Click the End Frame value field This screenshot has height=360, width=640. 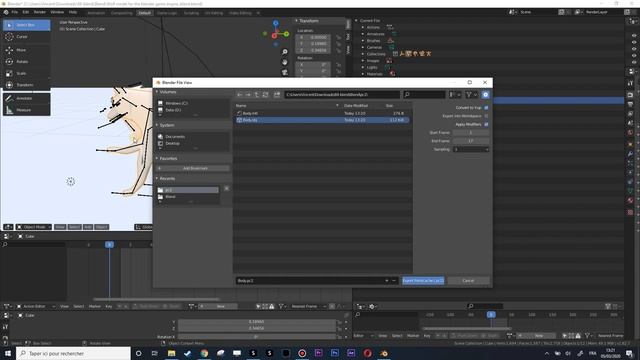coord(471,141)
